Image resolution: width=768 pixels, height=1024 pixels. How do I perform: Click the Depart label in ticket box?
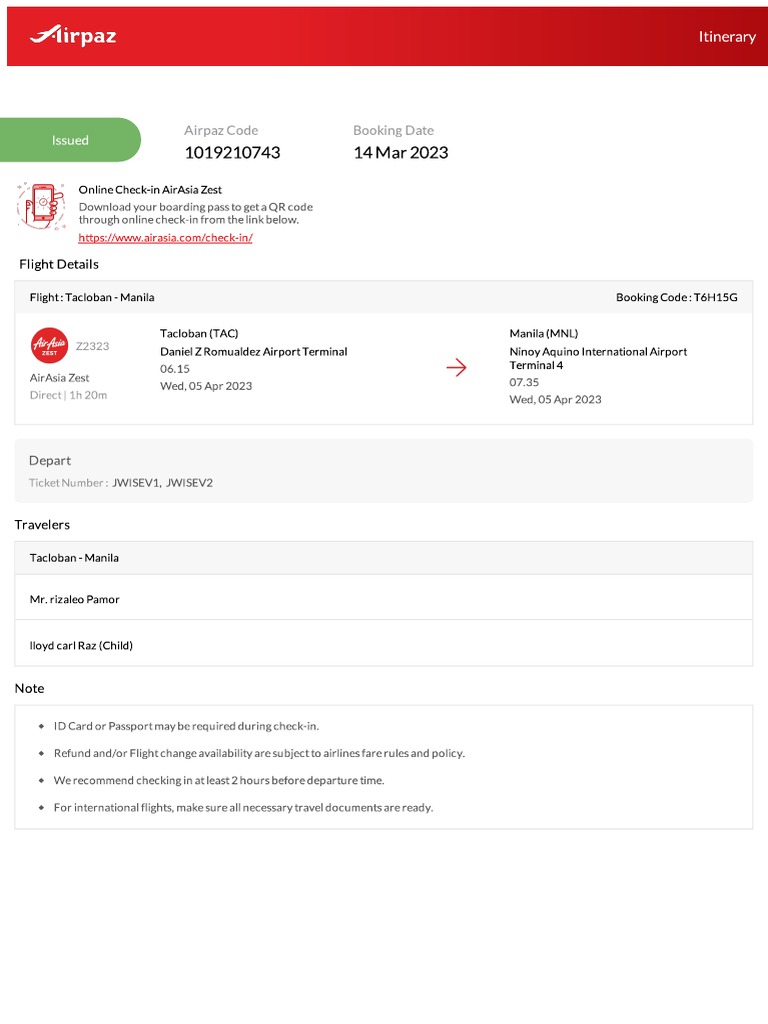(x=50, y=461)
